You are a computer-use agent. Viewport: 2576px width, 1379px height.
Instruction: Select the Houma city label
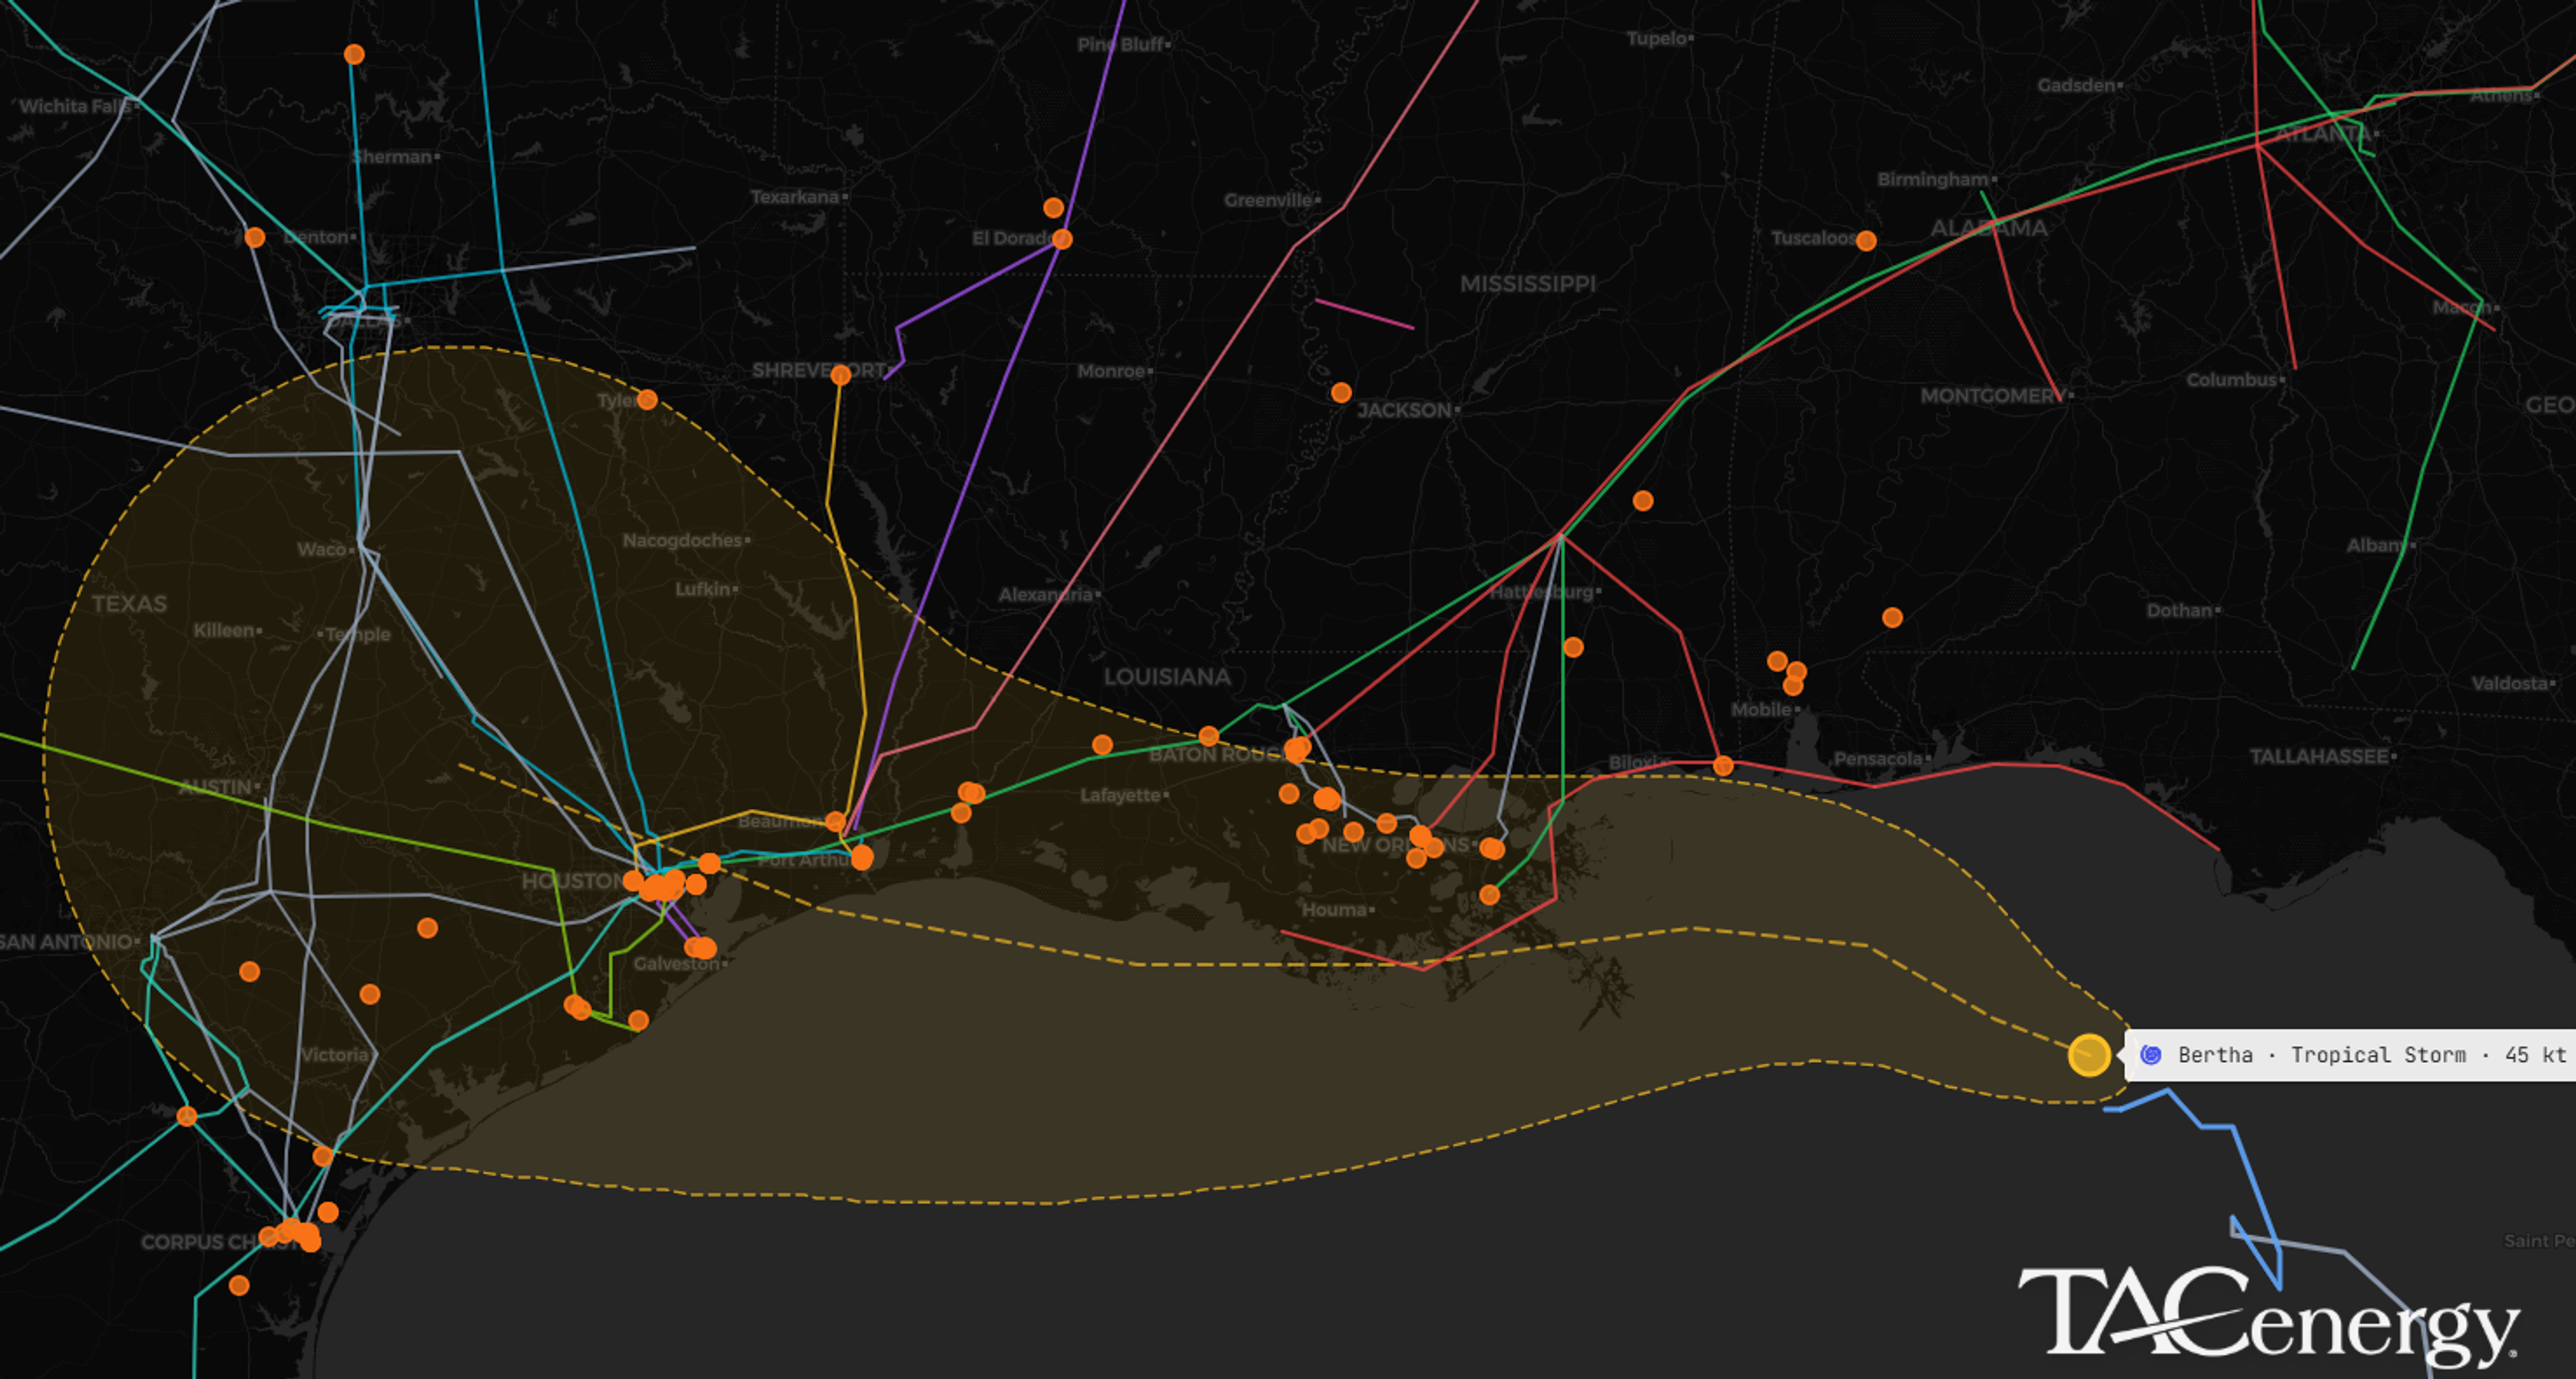(x=1334, y=910)
